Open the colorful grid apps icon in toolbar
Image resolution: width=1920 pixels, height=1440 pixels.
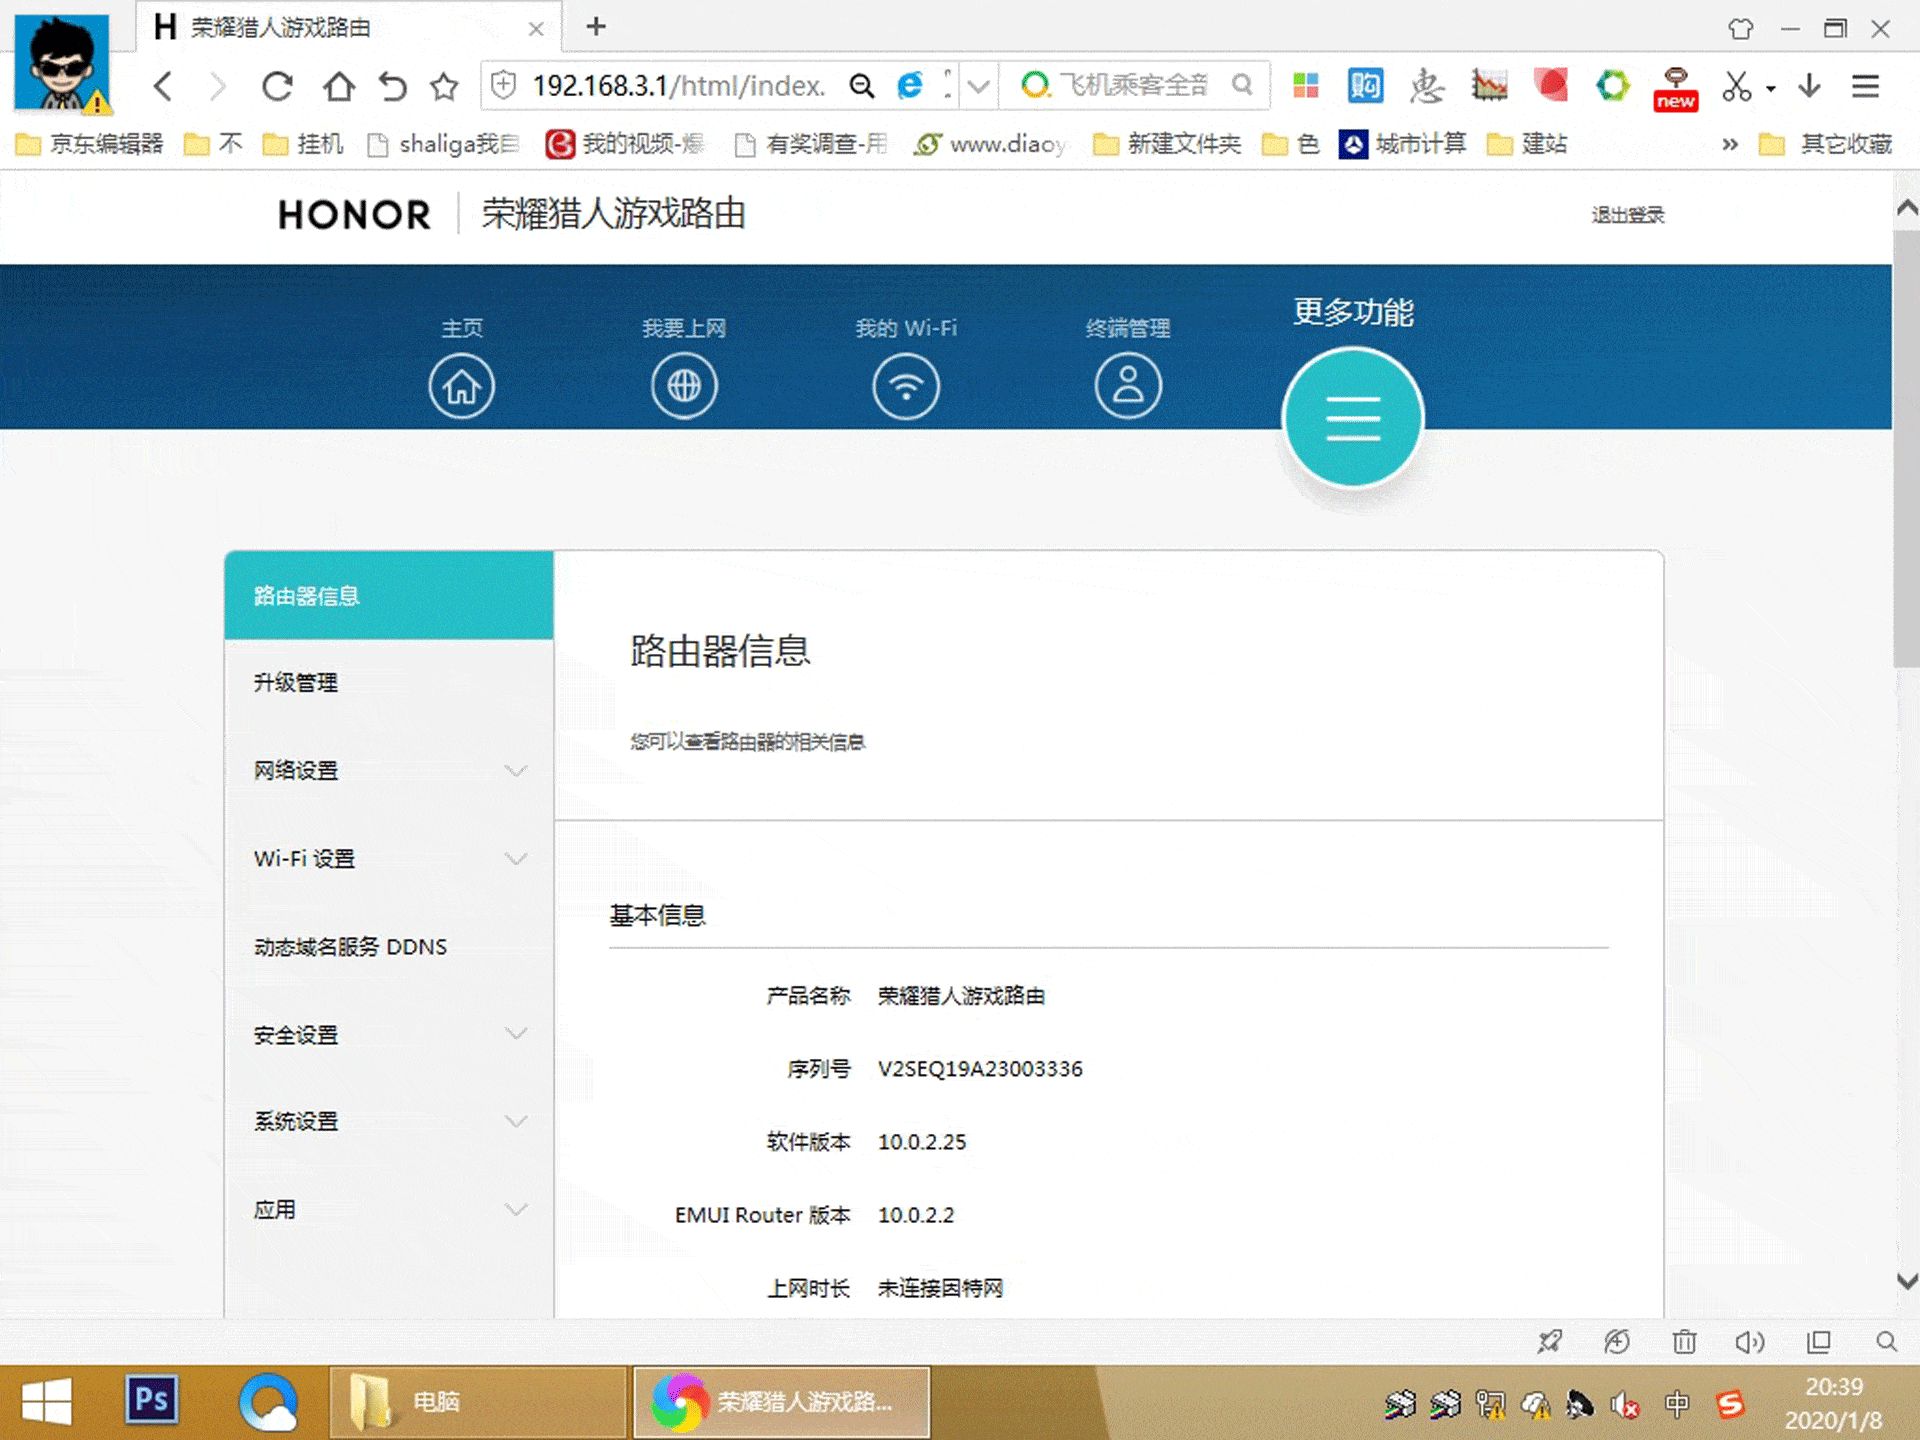click(x=1306, y=86)
